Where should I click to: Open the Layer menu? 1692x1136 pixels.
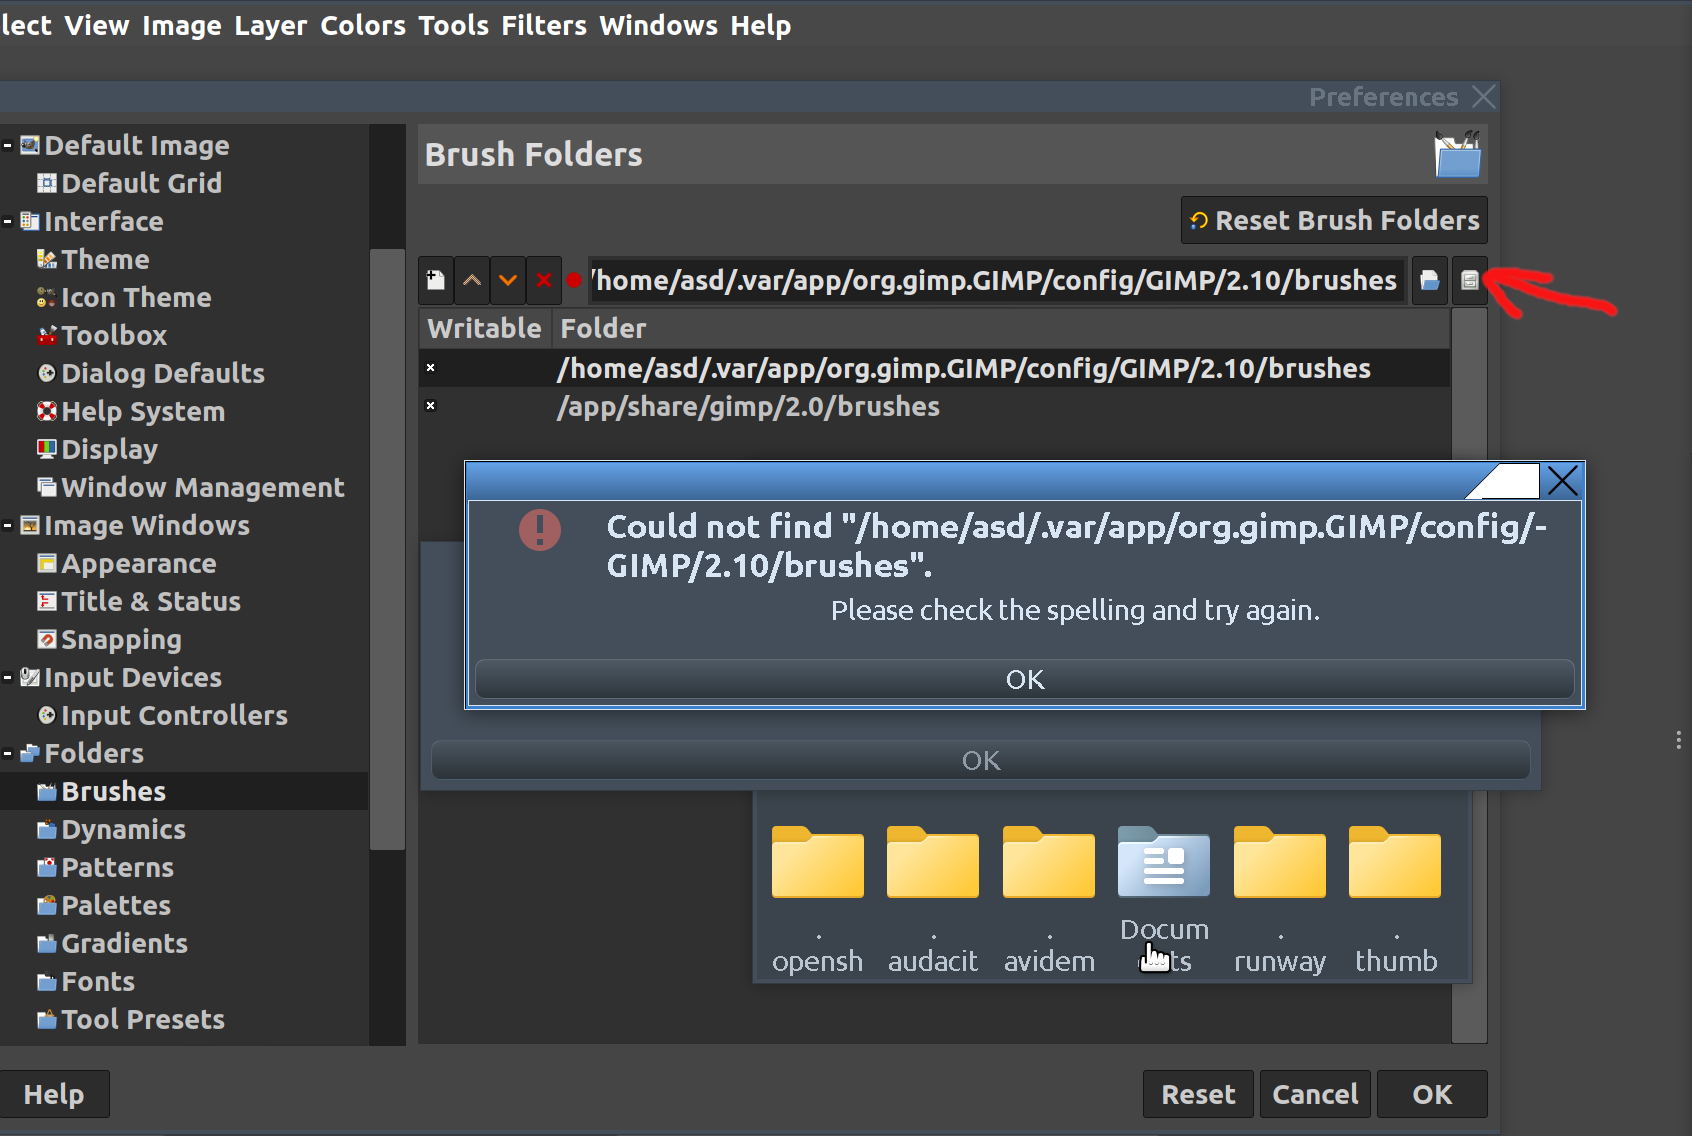click(271, 25)
